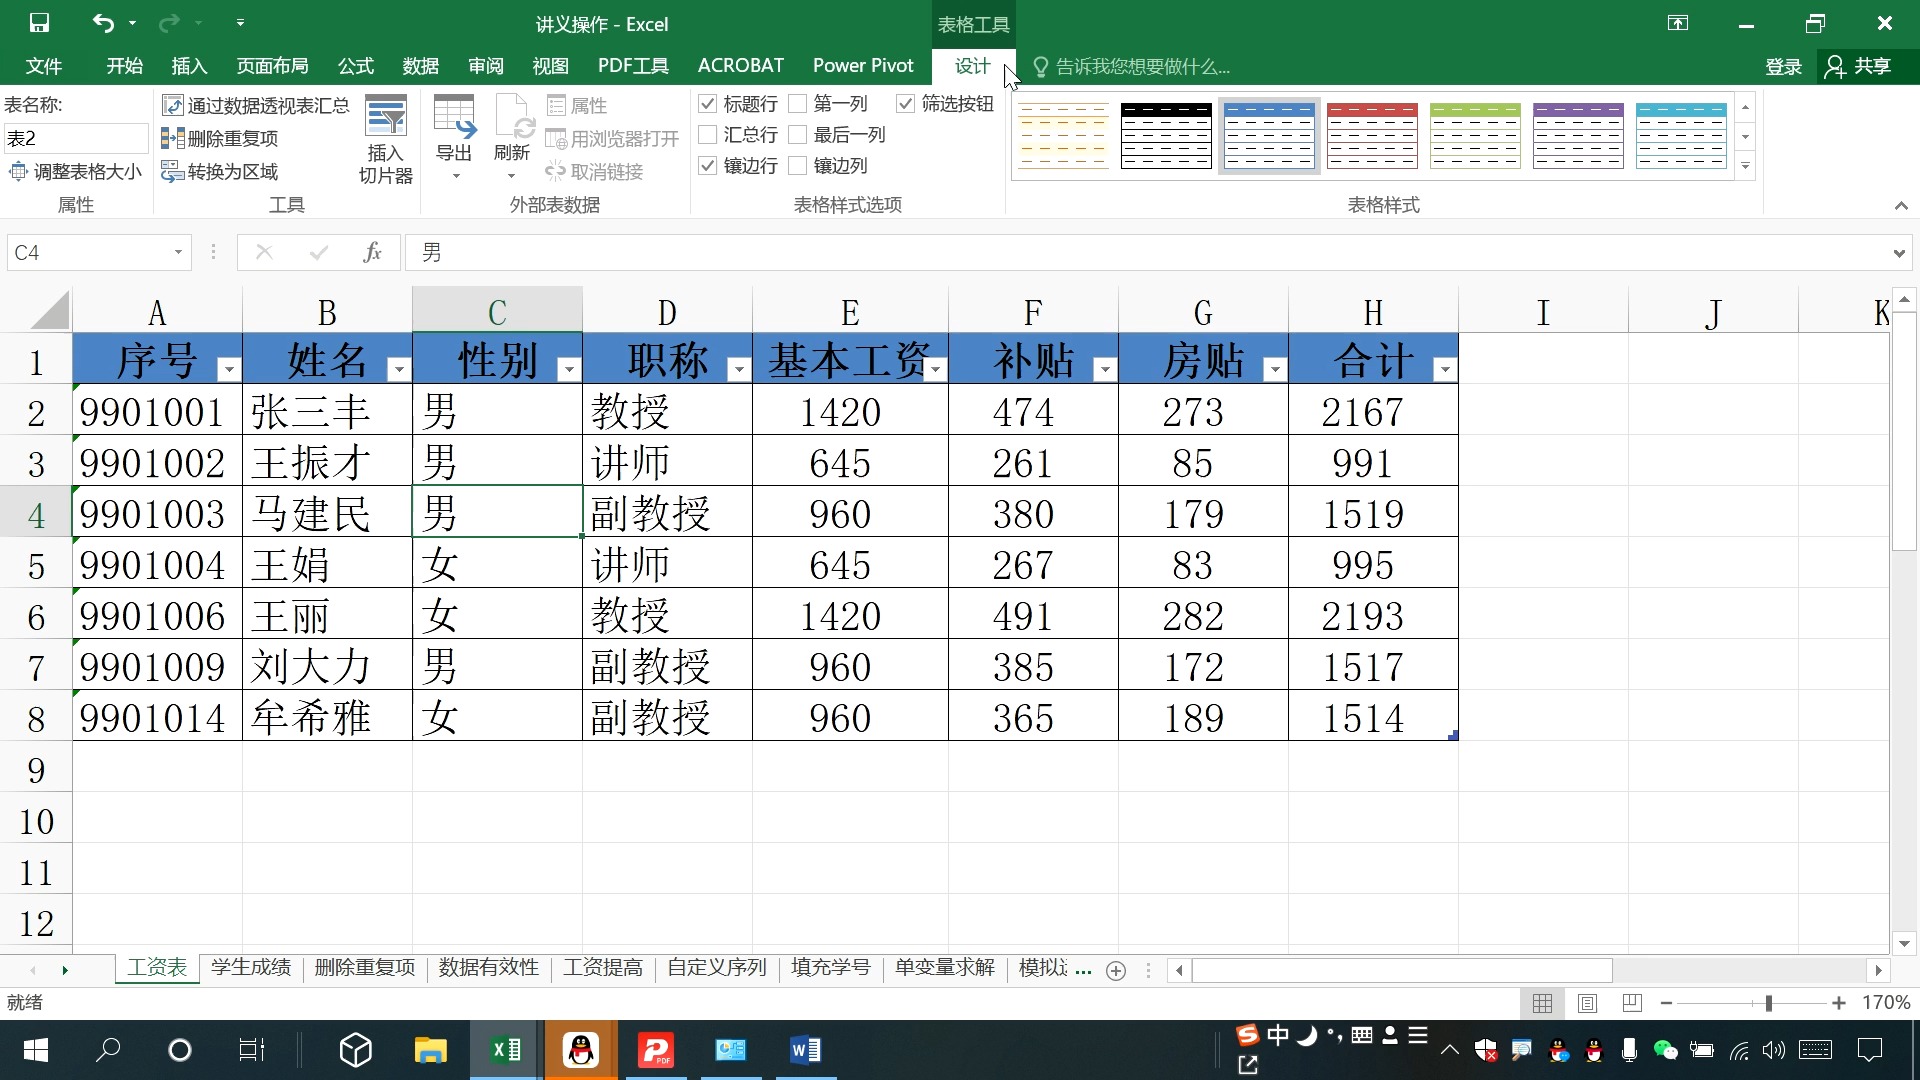The width and height of the screenshot is (1920, 1080).
Task: Open 调整表格大小 (Resize Table)
Action: point(75,171)
